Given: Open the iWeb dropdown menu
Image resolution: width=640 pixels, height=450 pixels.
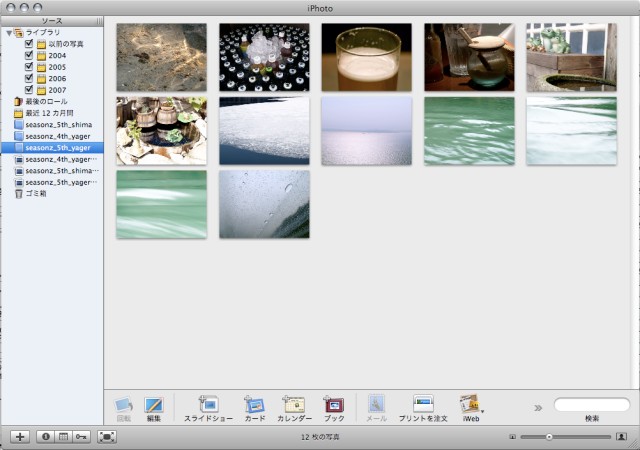Looking at the screenshot, I should coord(471,405).
